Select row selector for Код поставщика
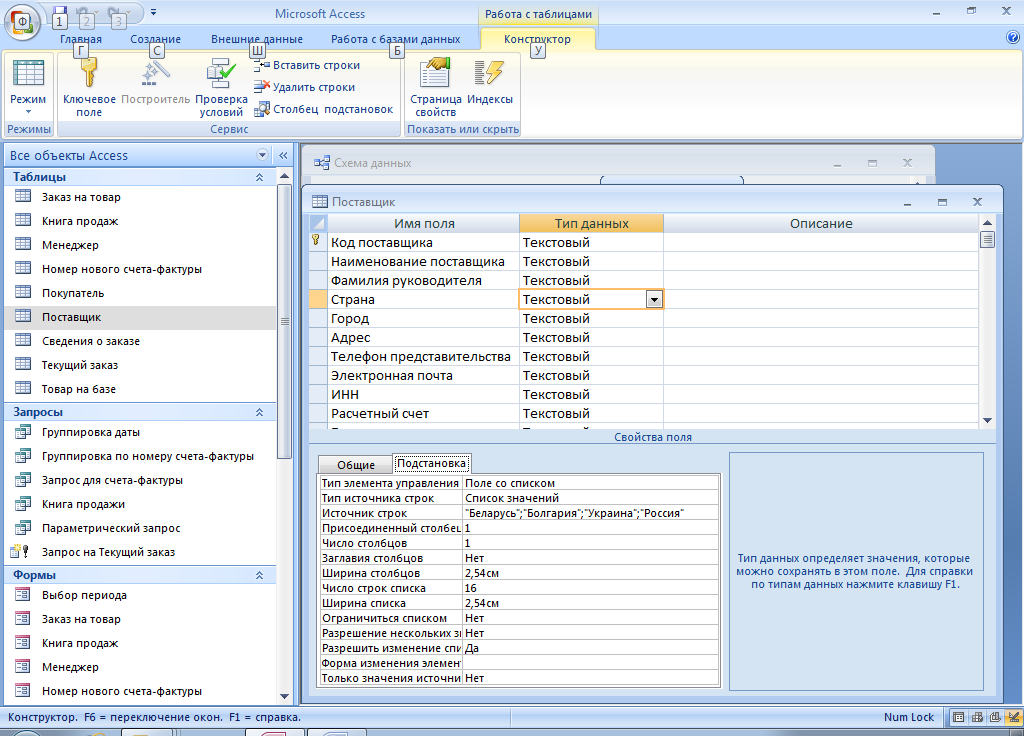The height and width of the screenshot is (736, 1024). pos(318,242)
